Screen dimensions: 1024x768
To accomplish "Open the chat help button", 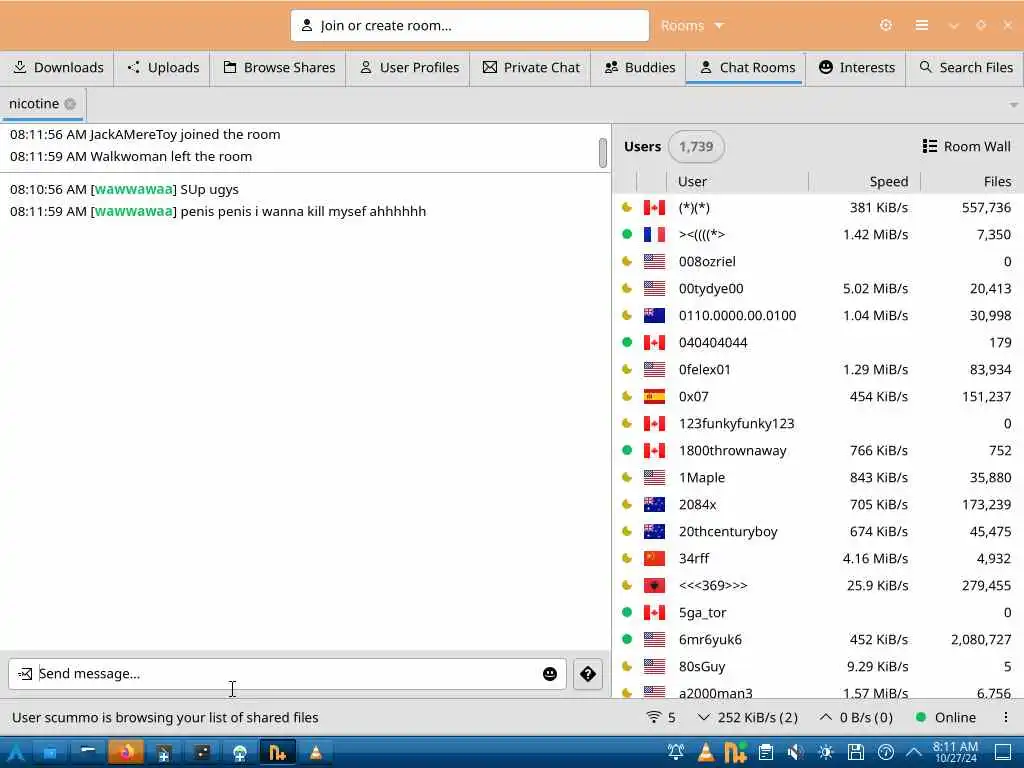I will [588, 674].
